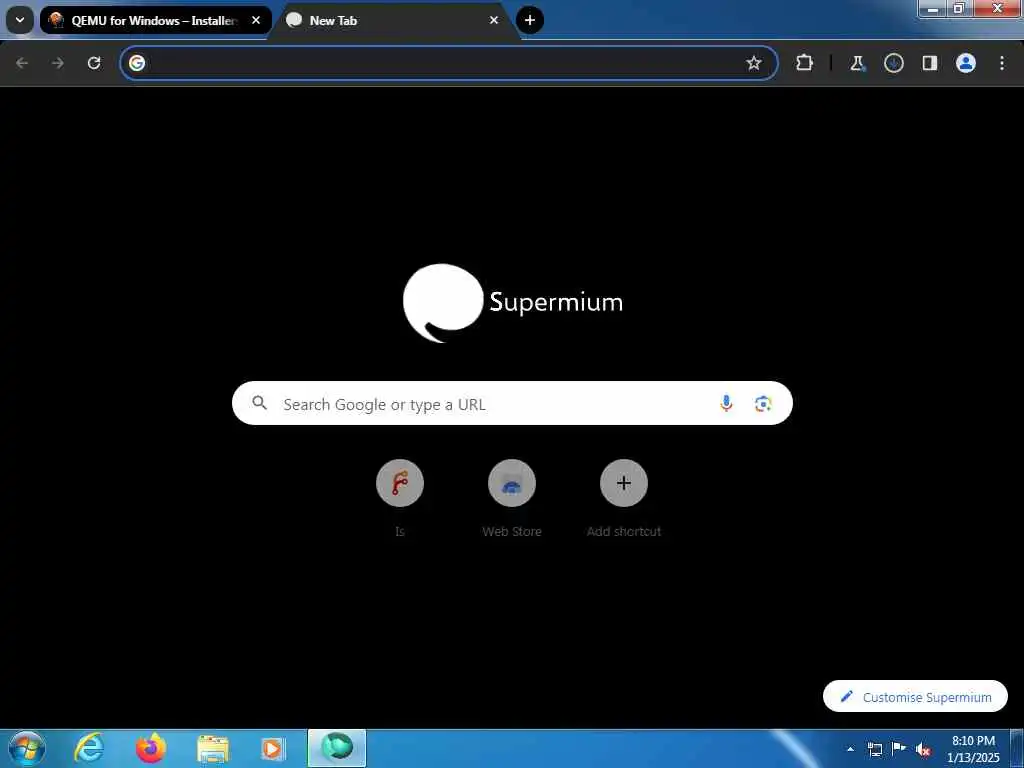Switch to QEMU for Windows tab
This screenshot has height=768, width=1024.
[155, 20]
